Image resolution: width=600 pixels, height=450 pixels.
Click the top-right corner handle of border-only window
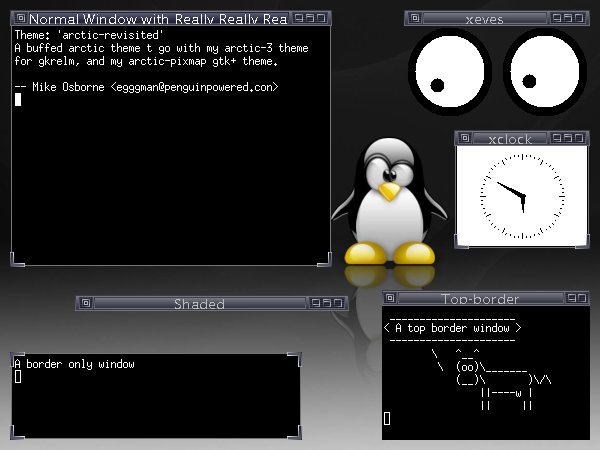tap(295, 359)
